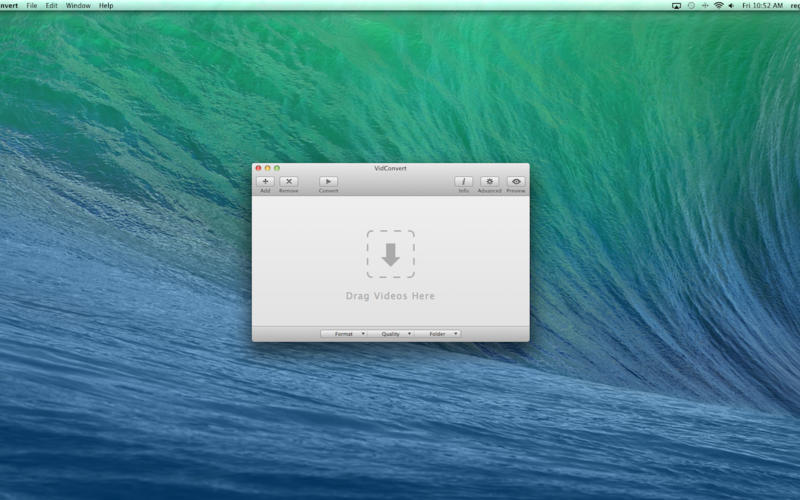
Task: Click the Drag Videos Here text area
Action: [x=390, y=296]
